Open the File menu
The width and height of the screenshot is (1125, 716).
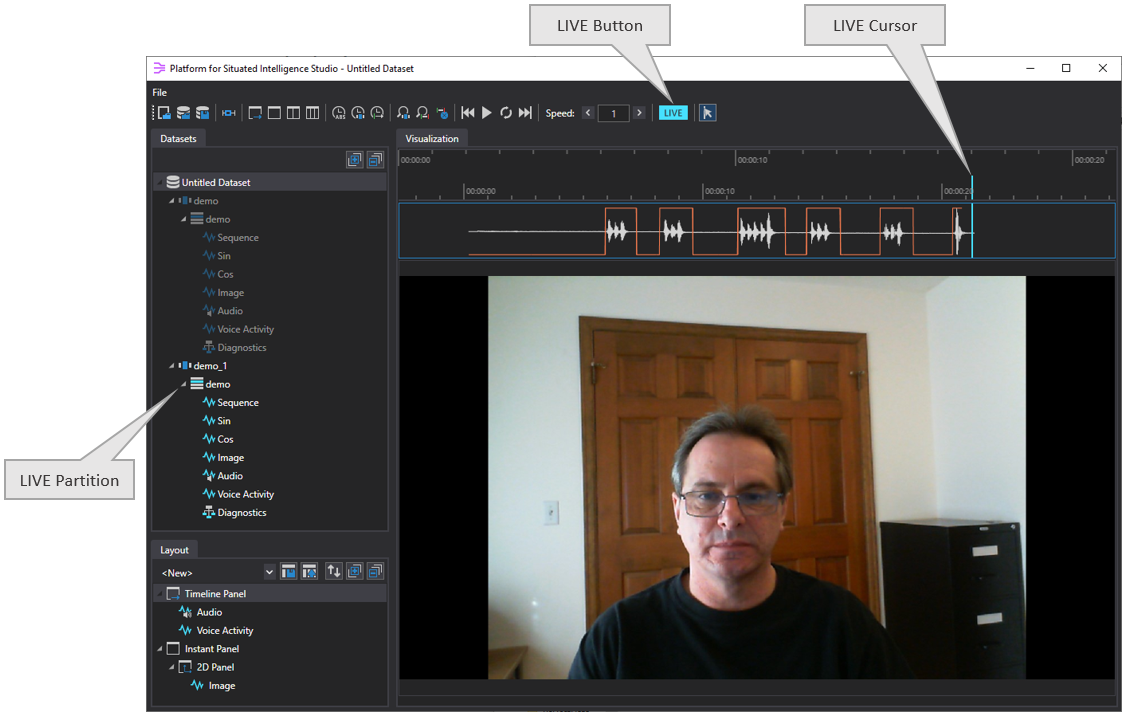[160, 91]
